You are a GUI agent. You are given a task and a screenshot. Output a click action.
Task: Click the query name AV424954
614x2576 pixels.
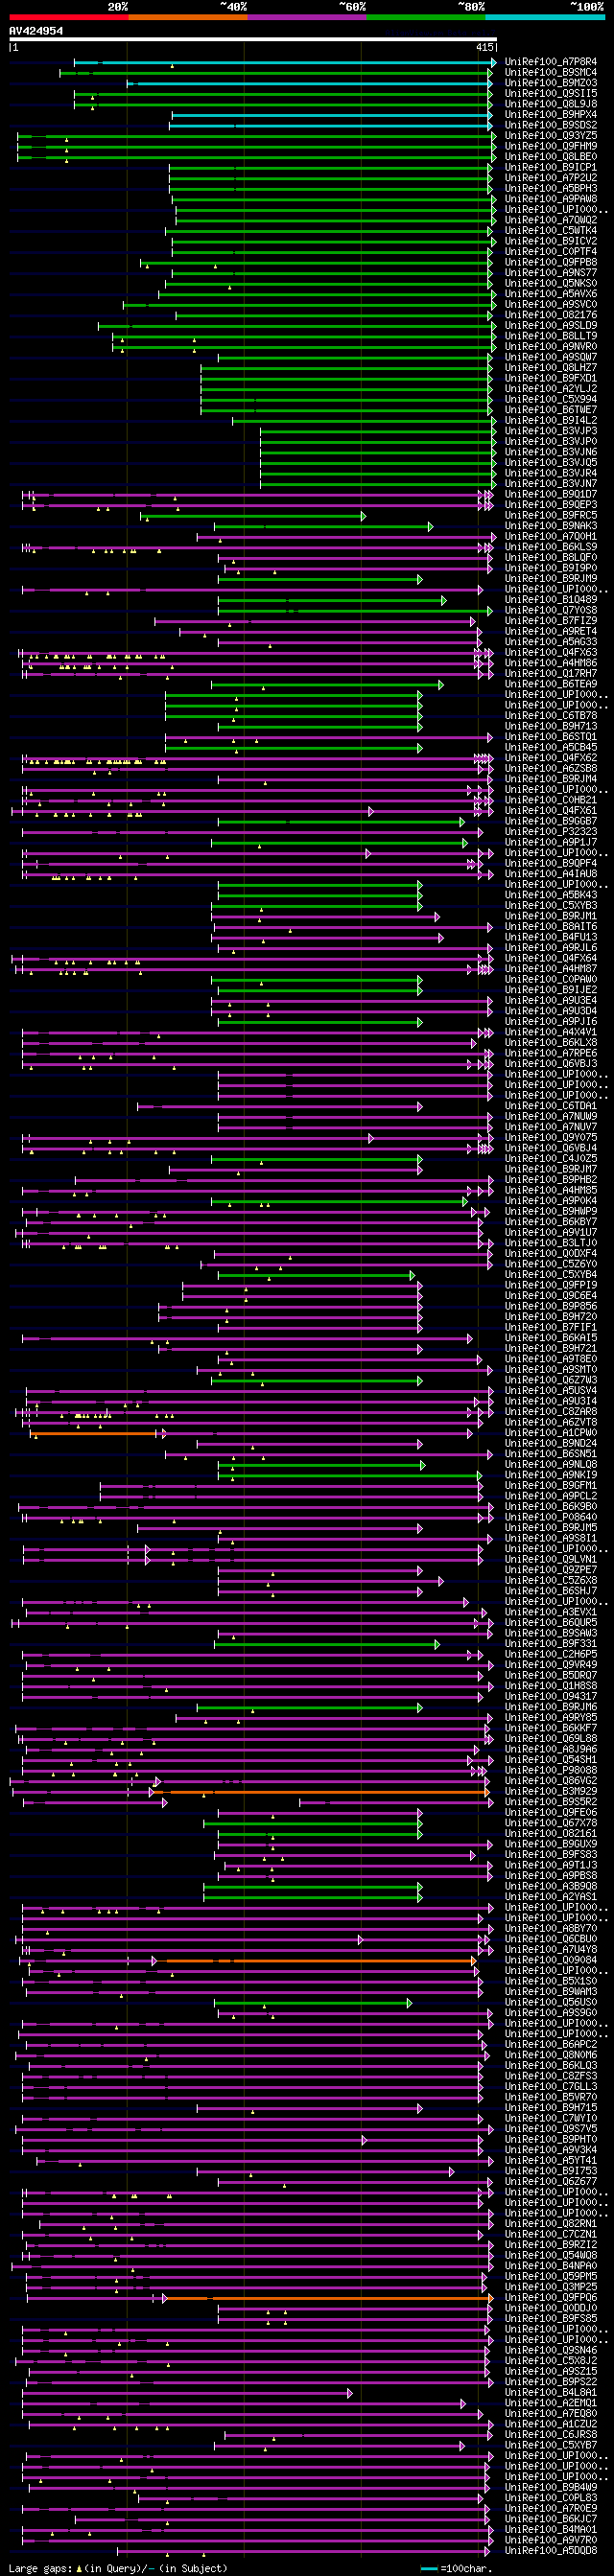(36, 31)
